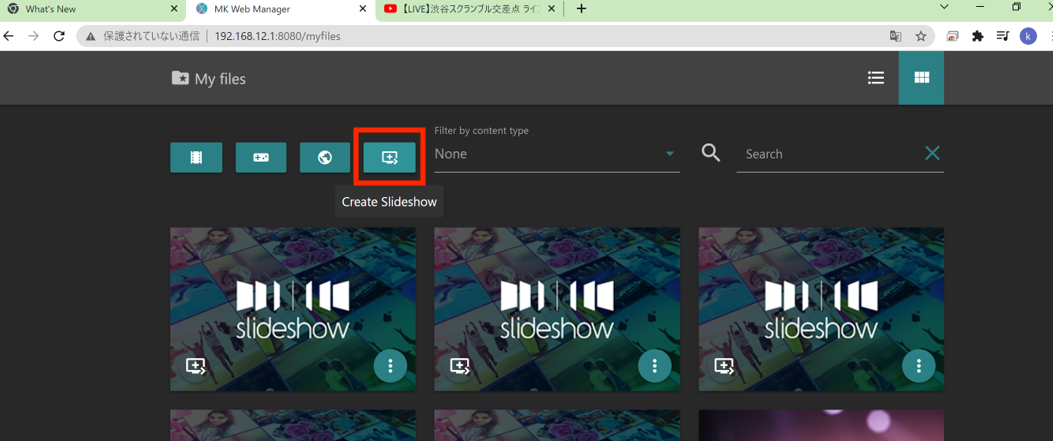Image resolution: width=1053 pixels, height=441 pixels.
Task: Open options menu on first slideshow card
Action: pyautogui.click(x=390, y=366)
